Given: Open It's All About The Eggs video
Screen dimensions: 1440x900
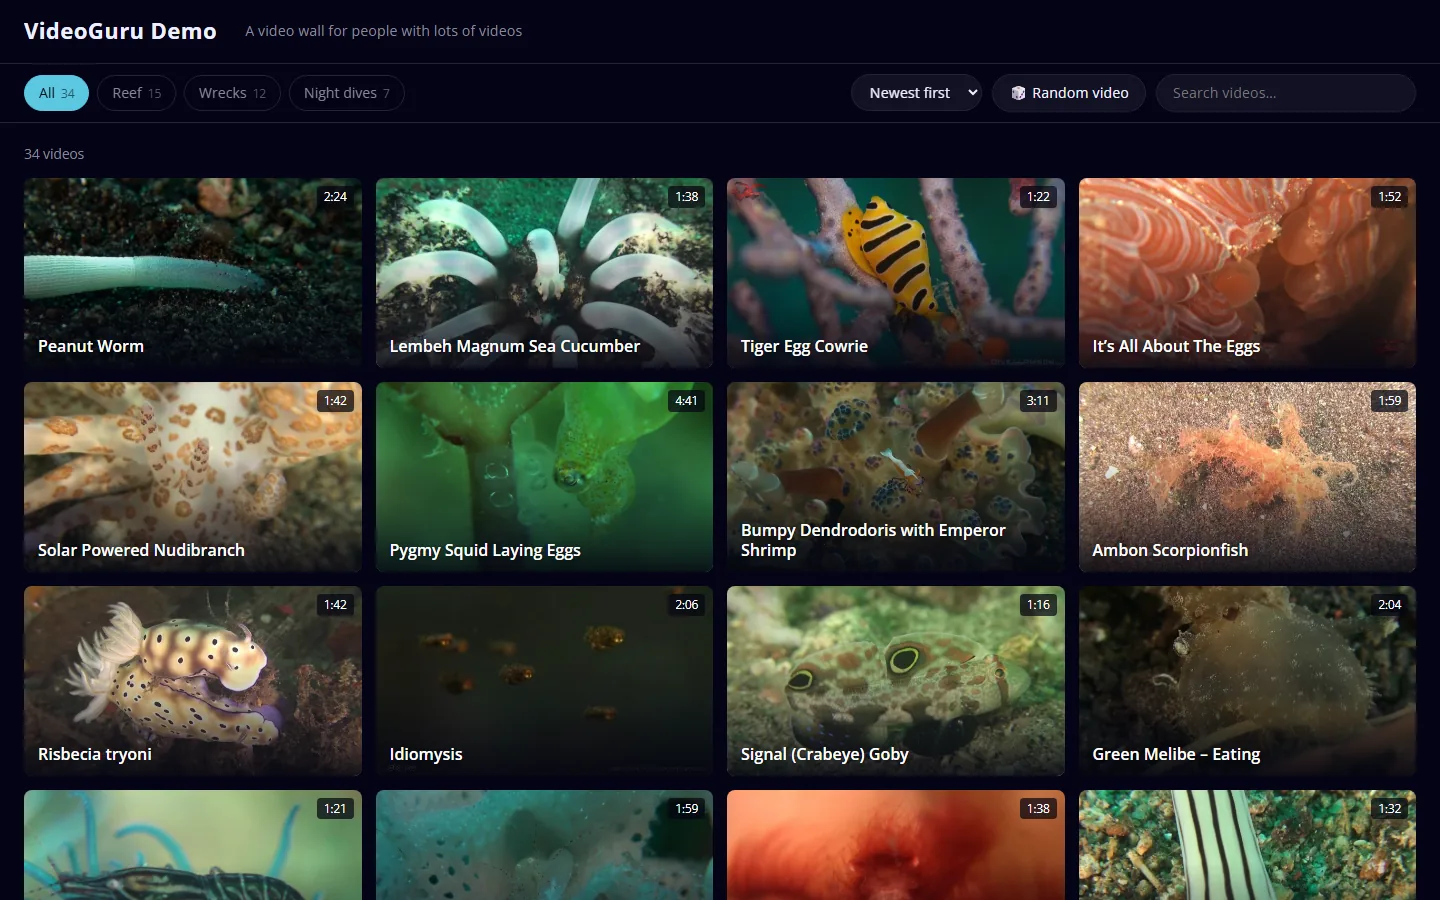Looking at the screenshot, I should (x=1247, y=273).
